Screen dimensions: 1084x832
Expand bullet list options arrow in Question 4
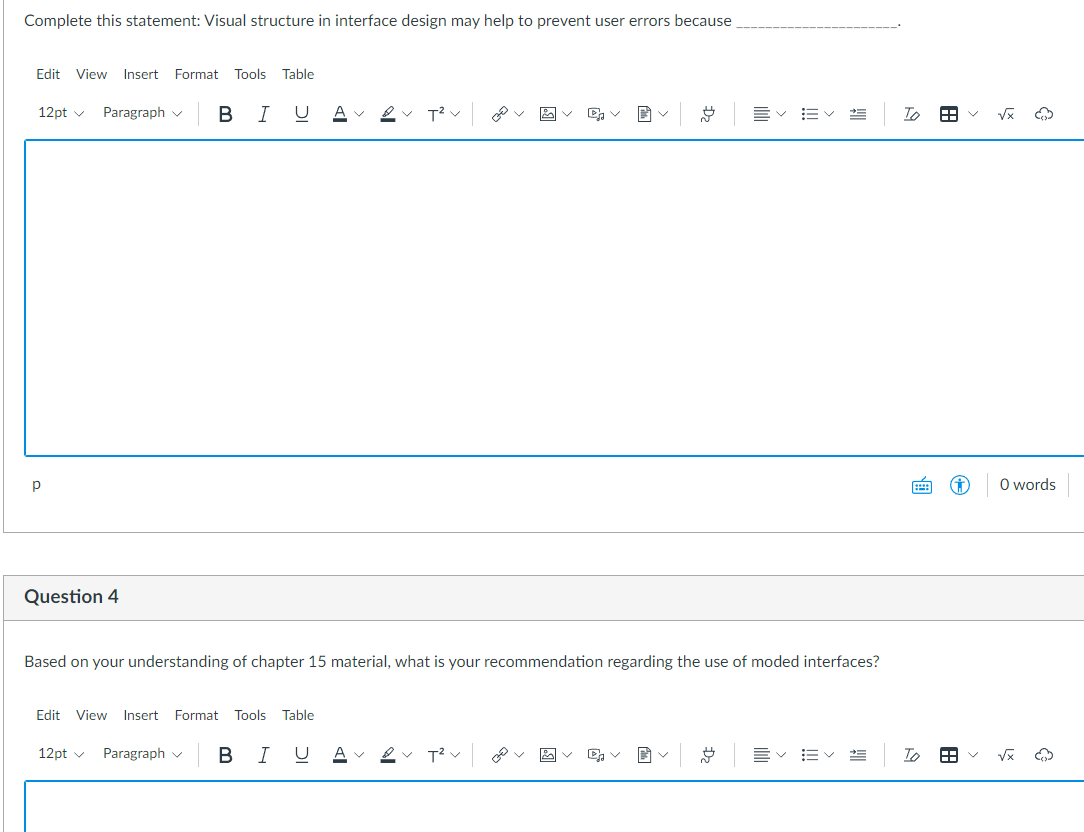pos(829,755)
